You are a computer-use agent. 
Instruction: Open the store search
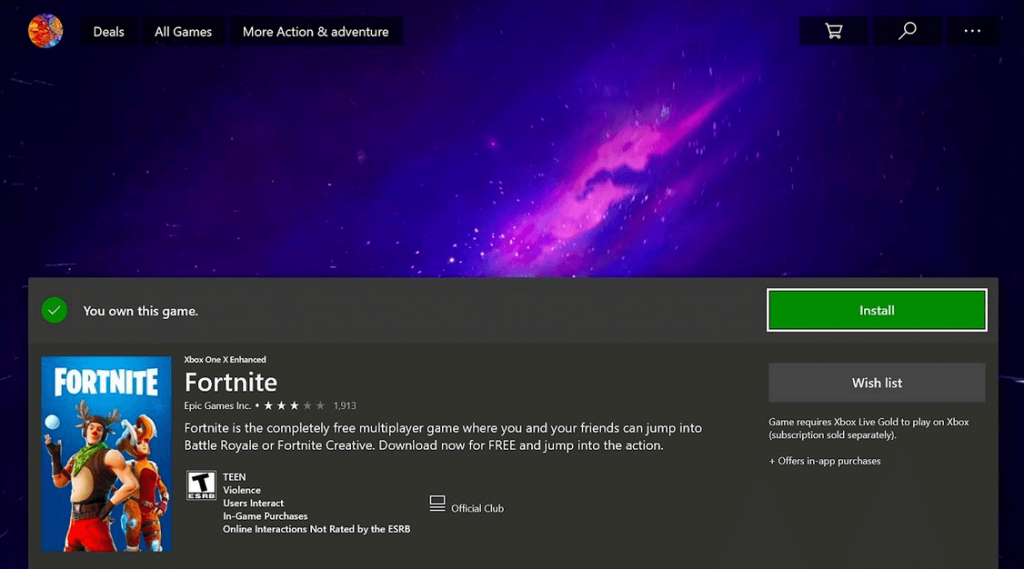pyautogui.click(x=907, y=31)
